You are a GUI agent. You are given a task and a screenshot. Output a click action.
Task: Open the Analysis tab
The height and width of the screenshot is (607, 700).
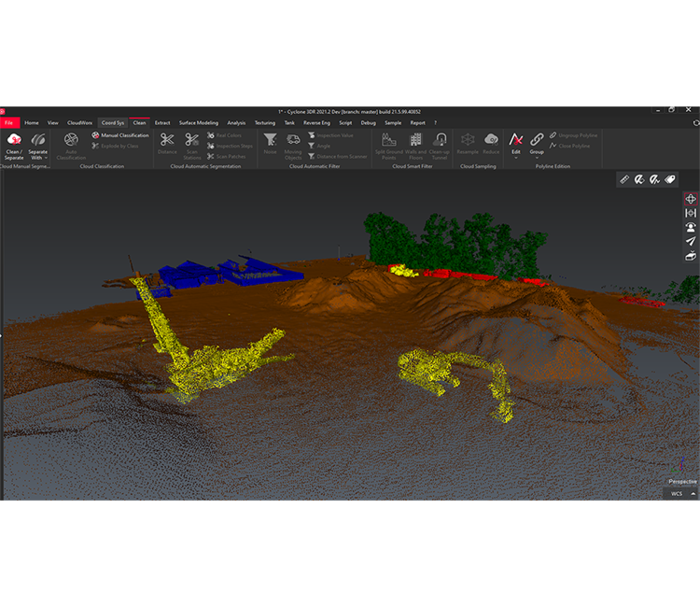tap(236, 123)
